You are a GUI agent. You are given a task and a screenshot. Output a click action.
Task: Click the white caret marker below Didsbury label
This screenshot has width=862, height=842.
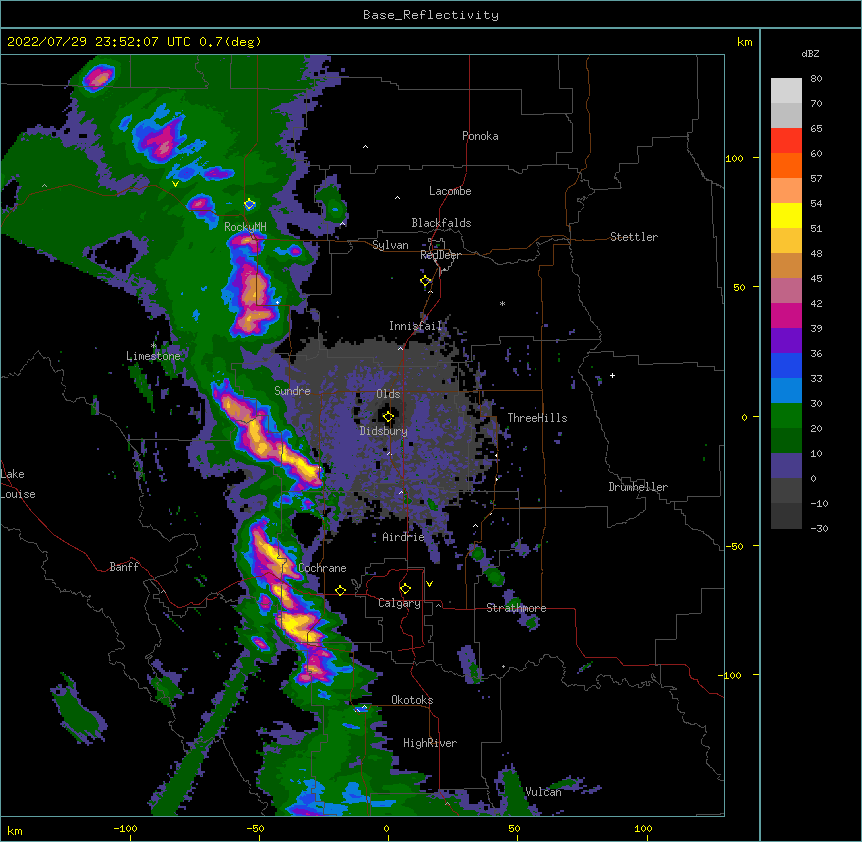[390, 453]
